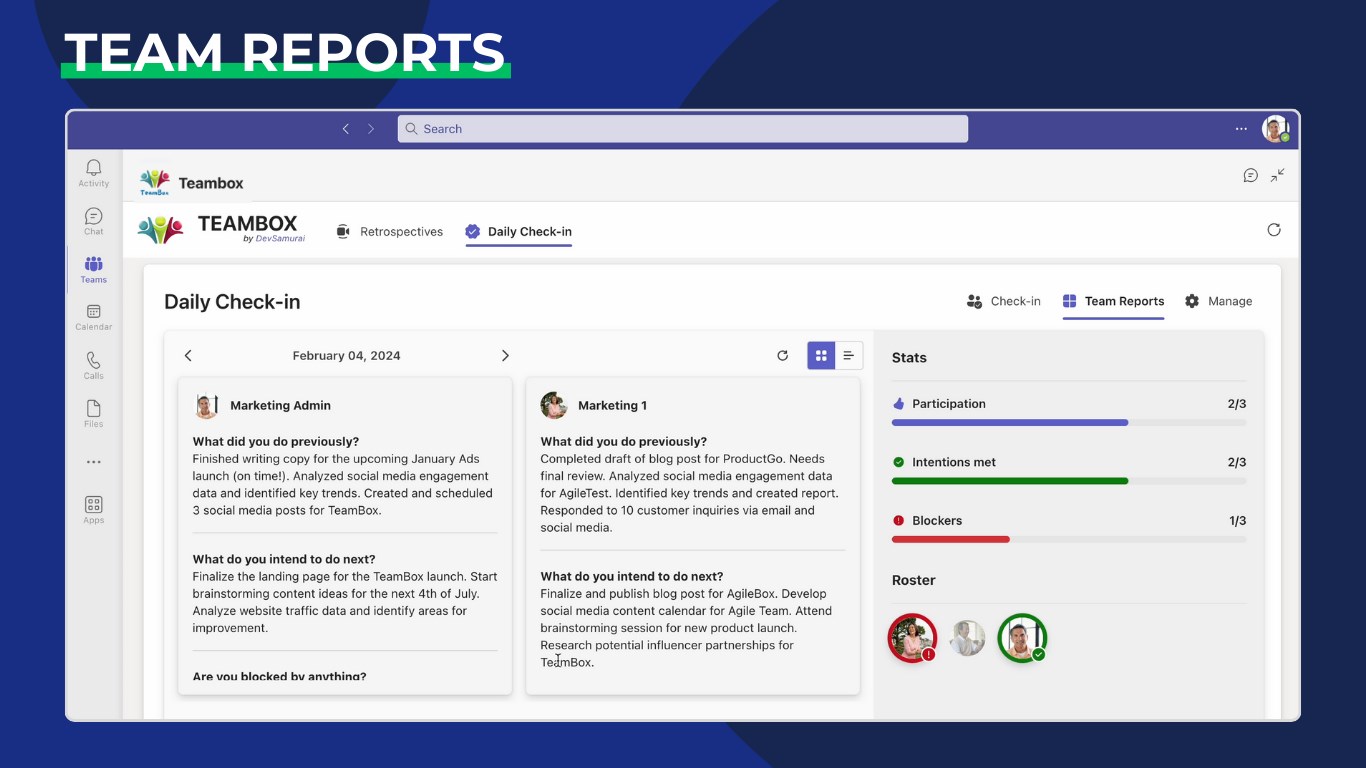Click the Intentions met progress bar
Screen dimensions: 1366x768
click(1069, 481)
